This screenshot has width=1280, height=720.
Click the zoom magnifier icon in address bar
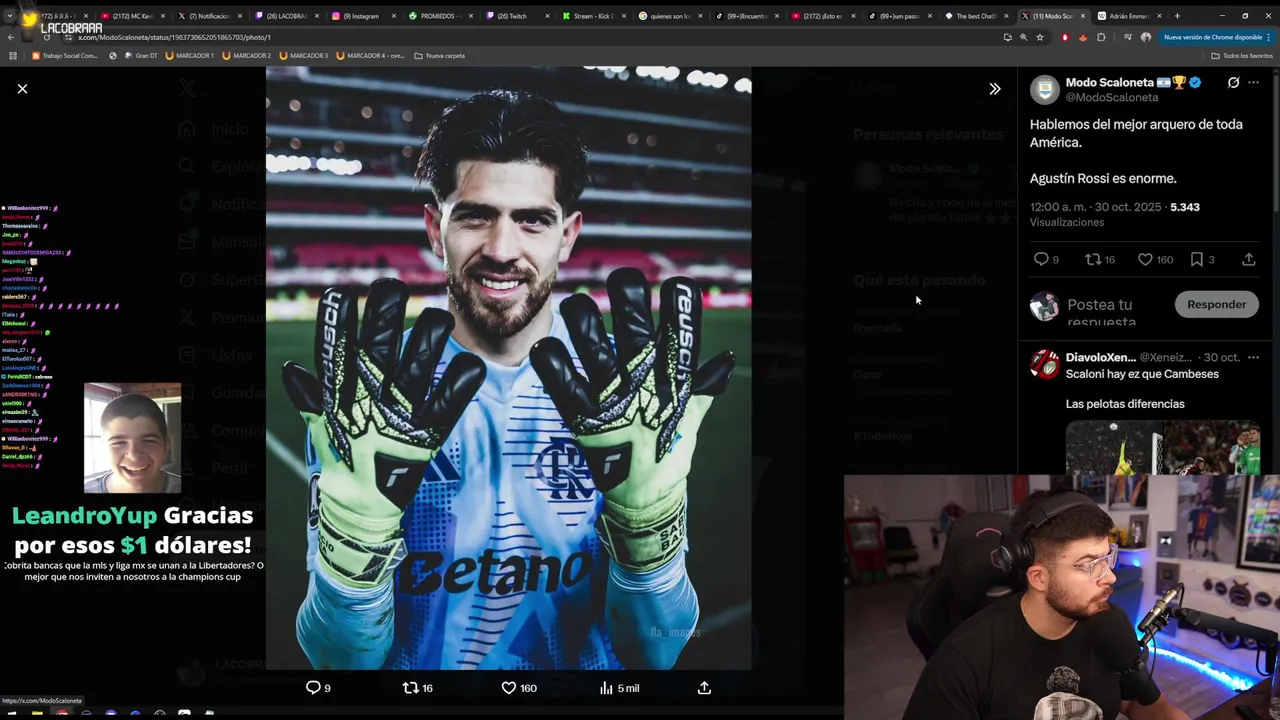pyautogui.click(x=1023, y=37)
